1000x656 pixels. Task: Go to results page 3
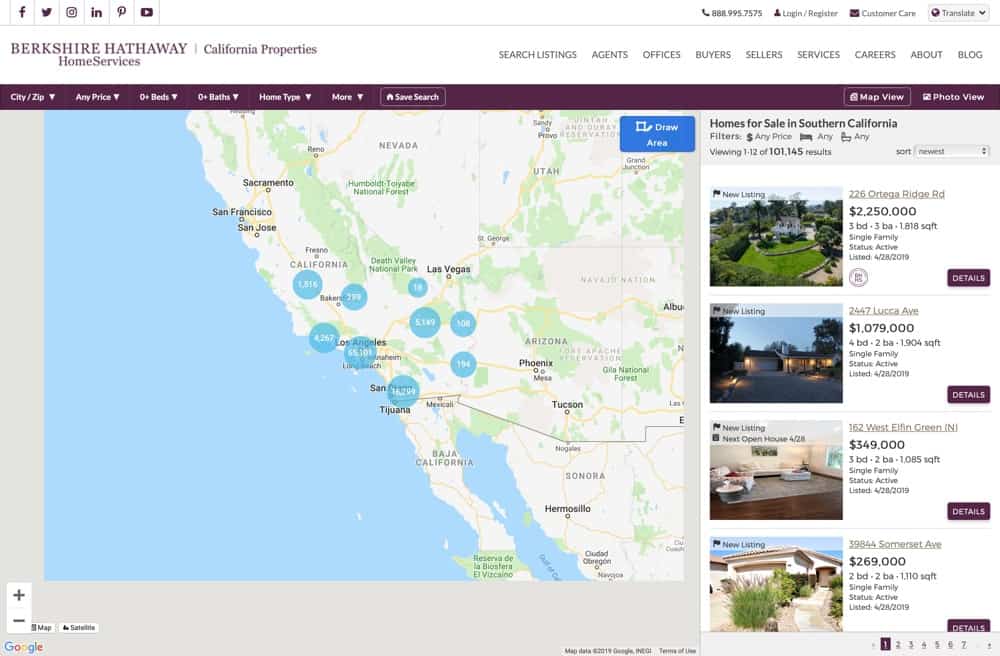(x=911, y=645)
